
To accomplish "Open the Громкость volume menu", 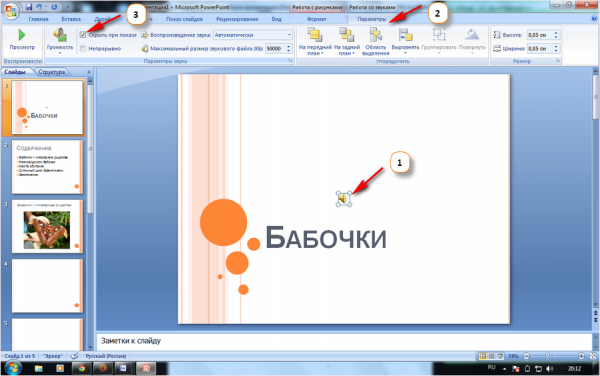I will 60,41.
